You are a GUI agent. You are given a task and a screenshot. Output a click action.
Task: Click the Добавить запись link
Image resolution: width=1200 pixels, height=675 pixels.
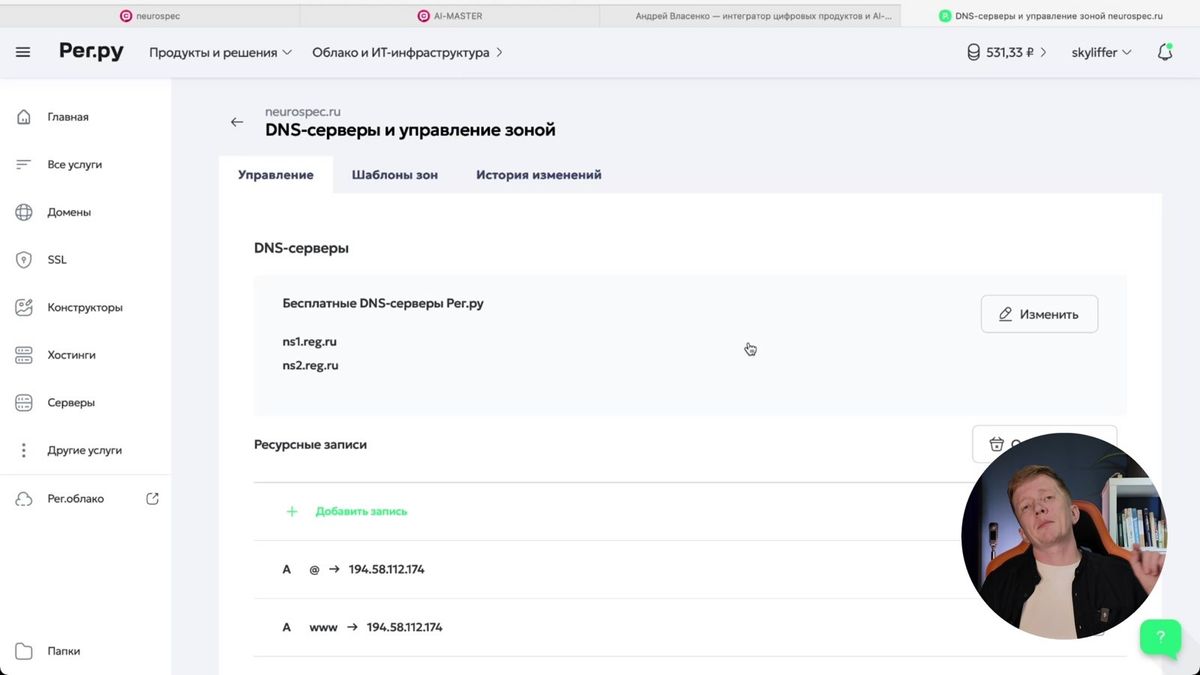click(361, 511)
